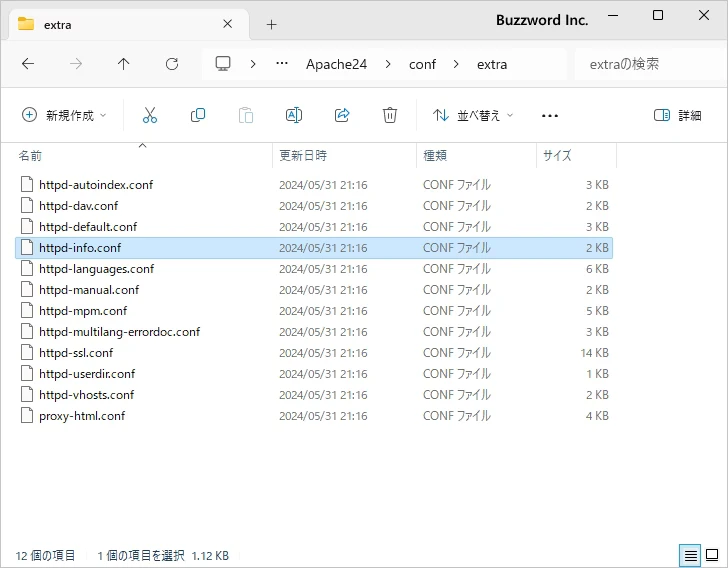
Task: Expand hidden breadcrumb path with ellipsis
Action: [x=280, y=64]
